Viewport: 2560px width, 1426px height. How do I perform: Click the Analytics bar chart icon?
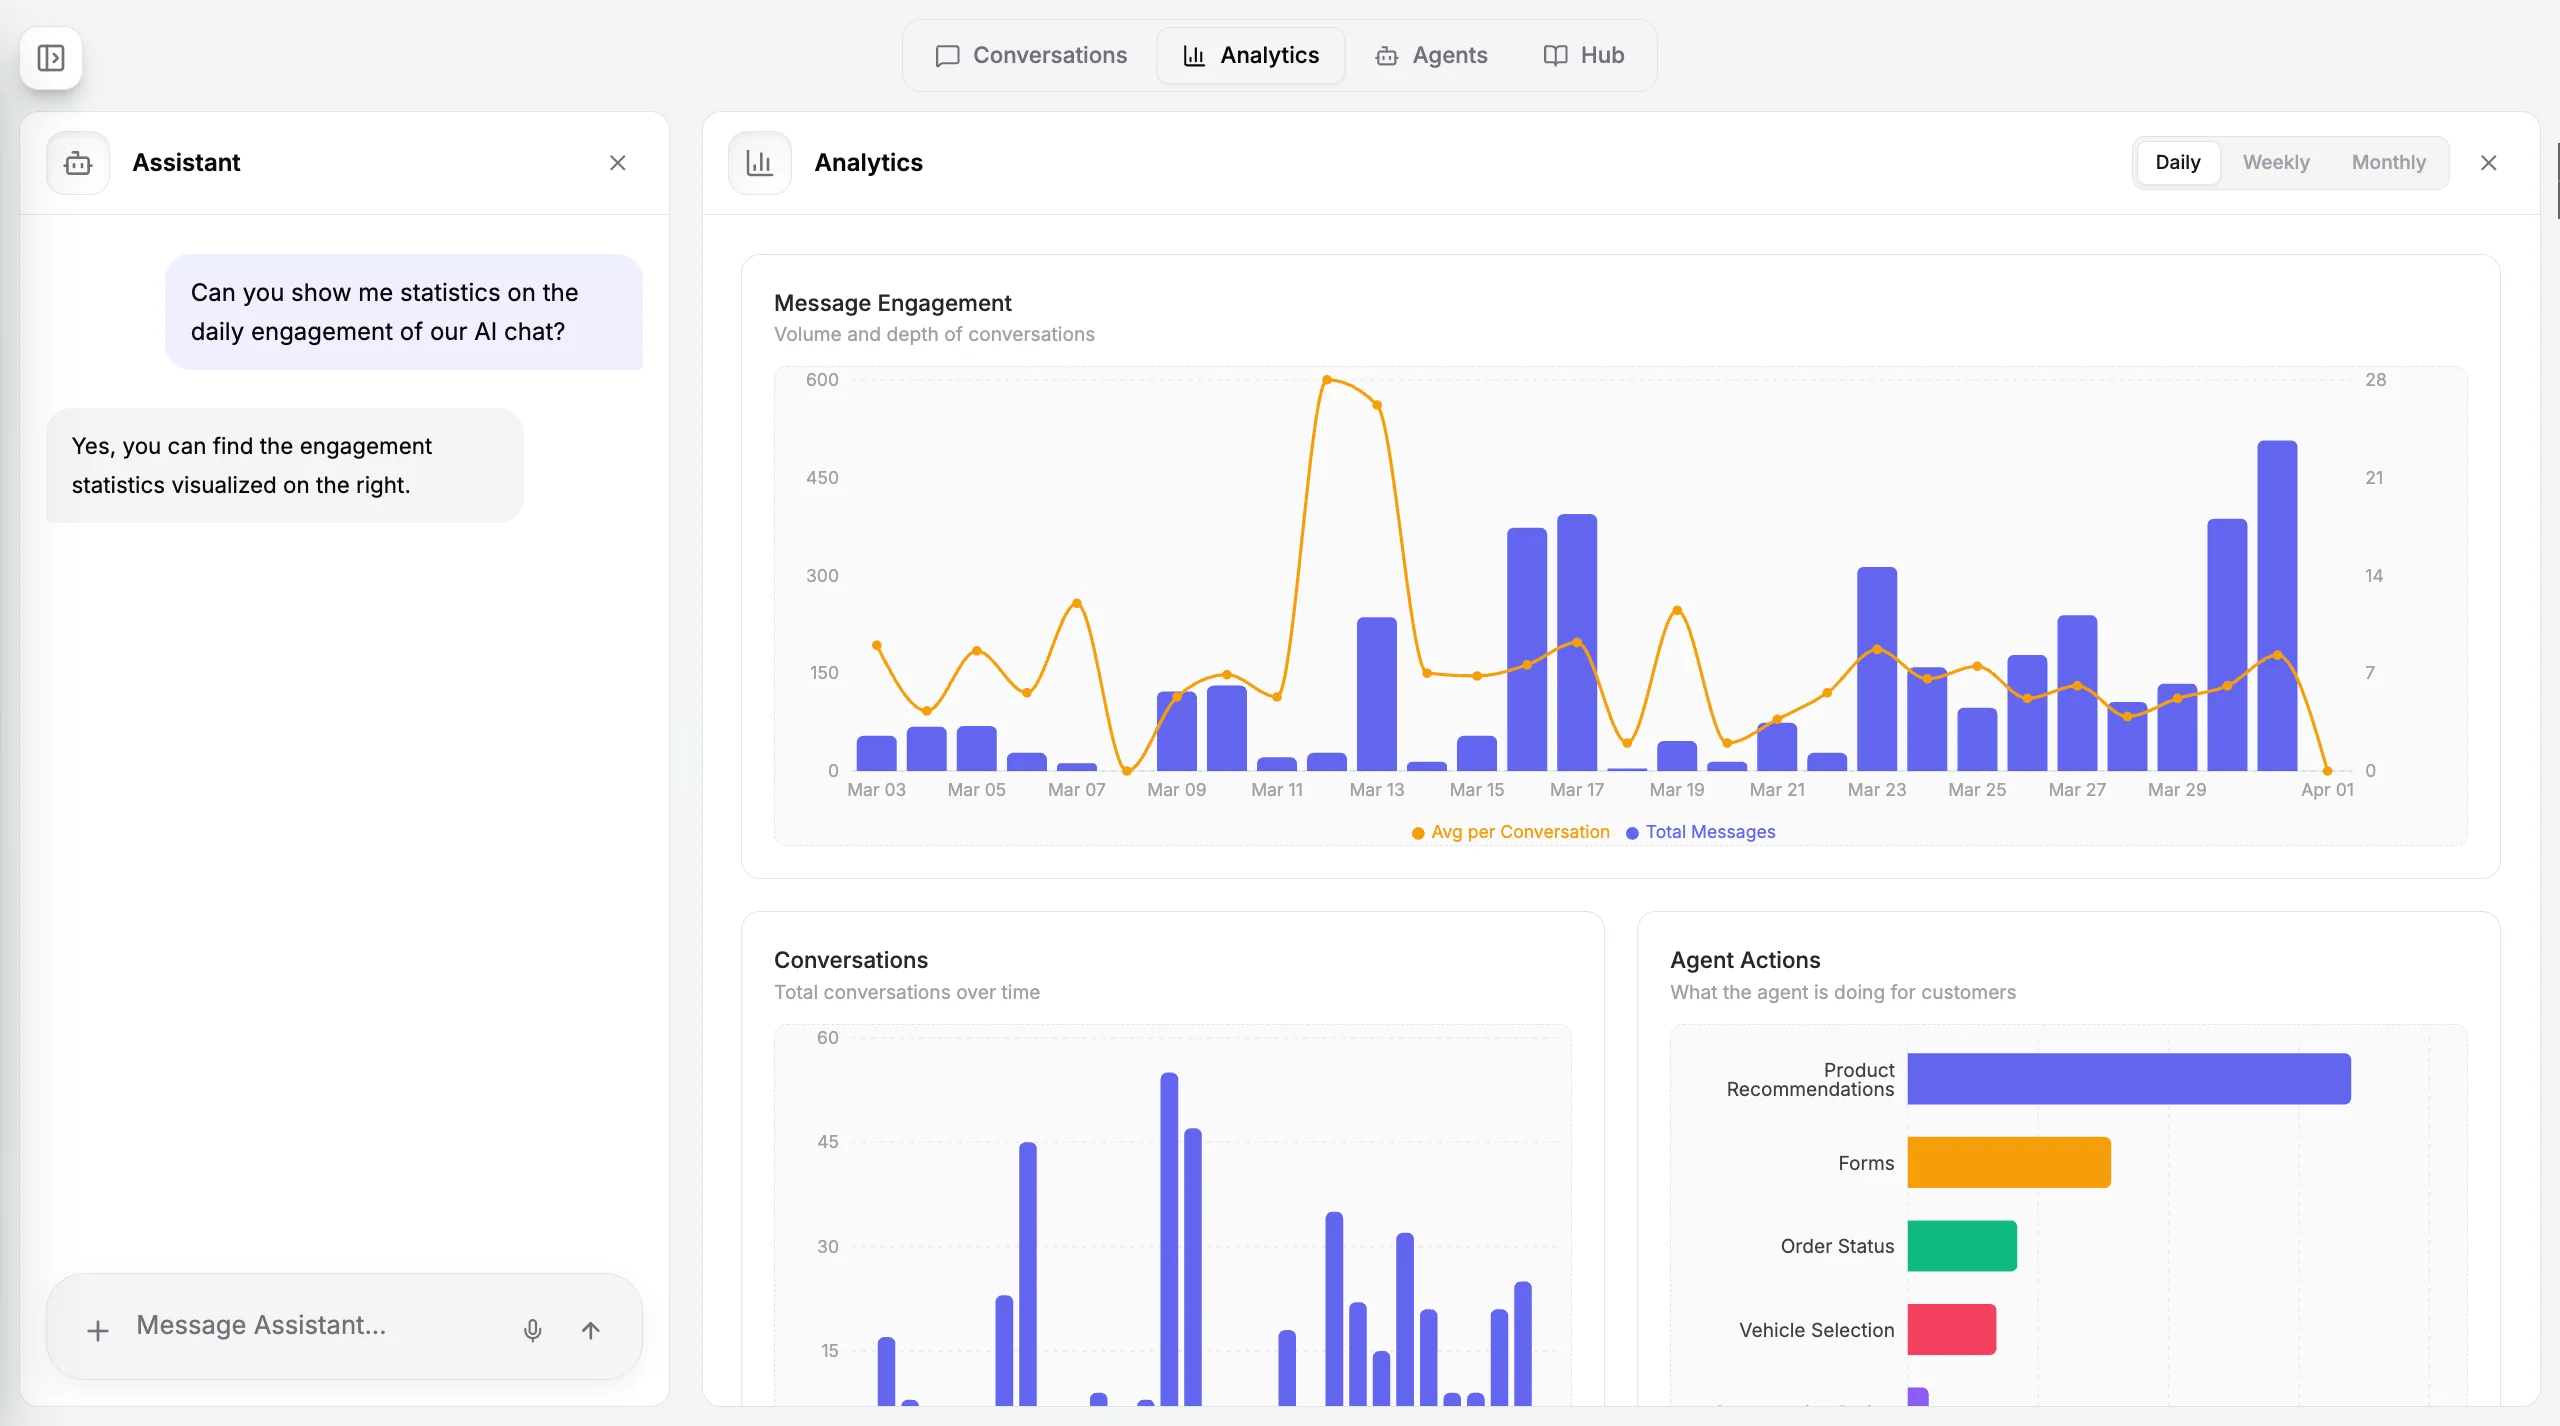coord(760,163)
